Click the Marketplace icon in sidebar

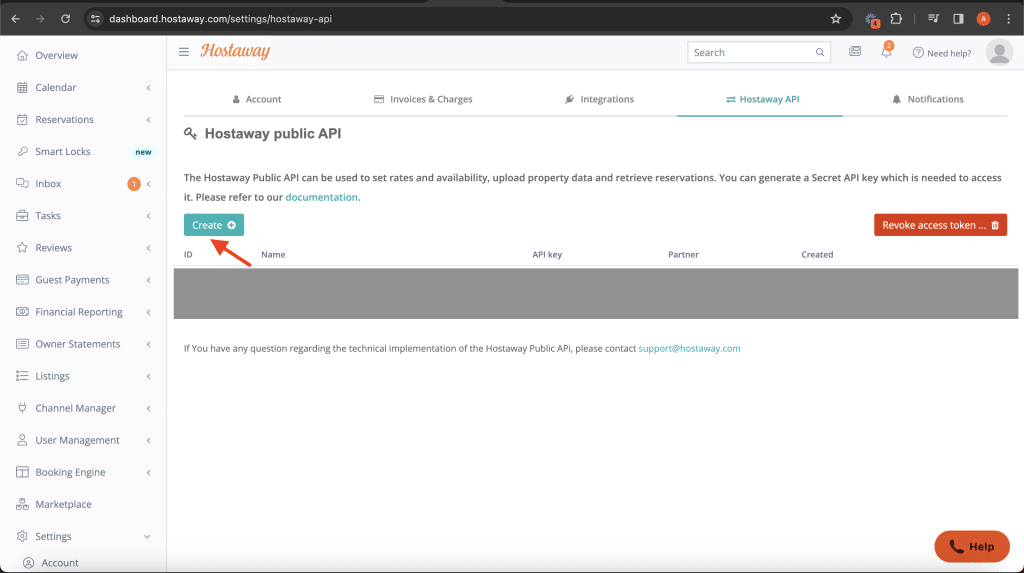click(22, 504)
